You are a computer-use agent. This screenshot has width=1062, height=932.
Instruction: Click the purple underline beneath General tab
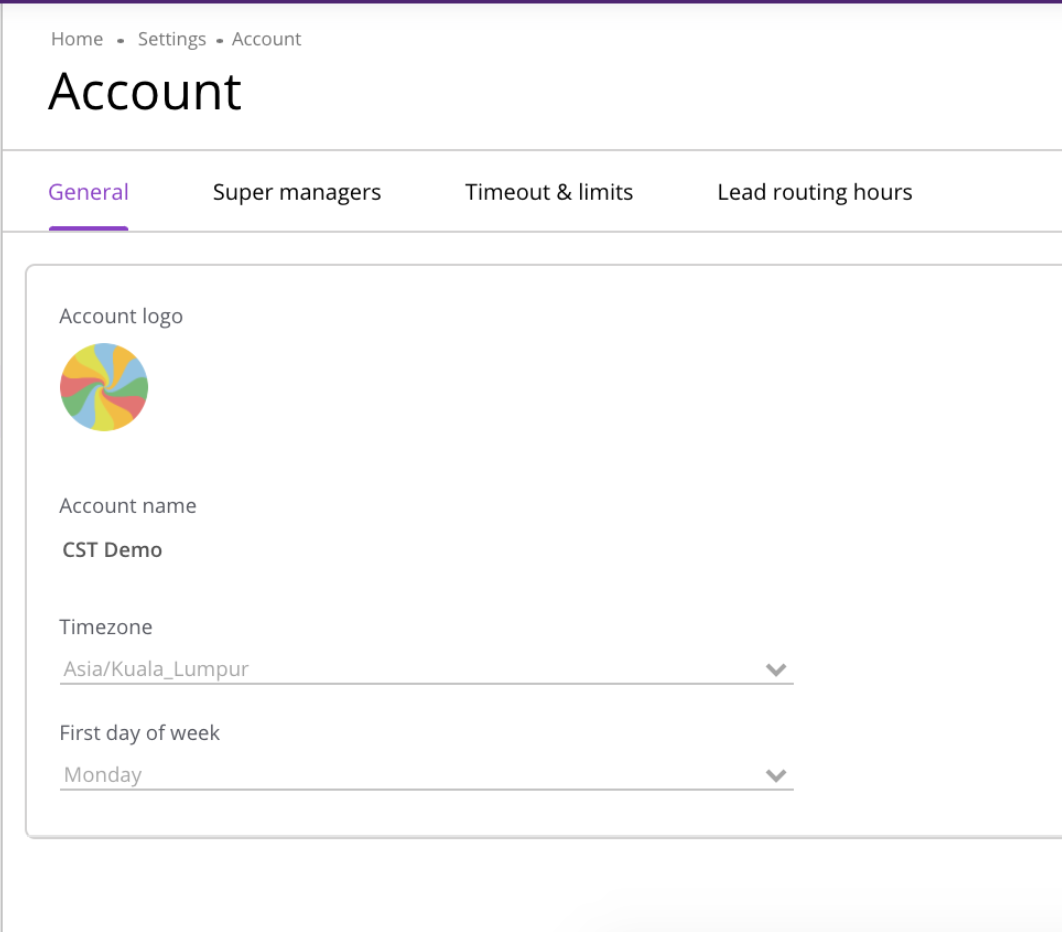point(88,228)
